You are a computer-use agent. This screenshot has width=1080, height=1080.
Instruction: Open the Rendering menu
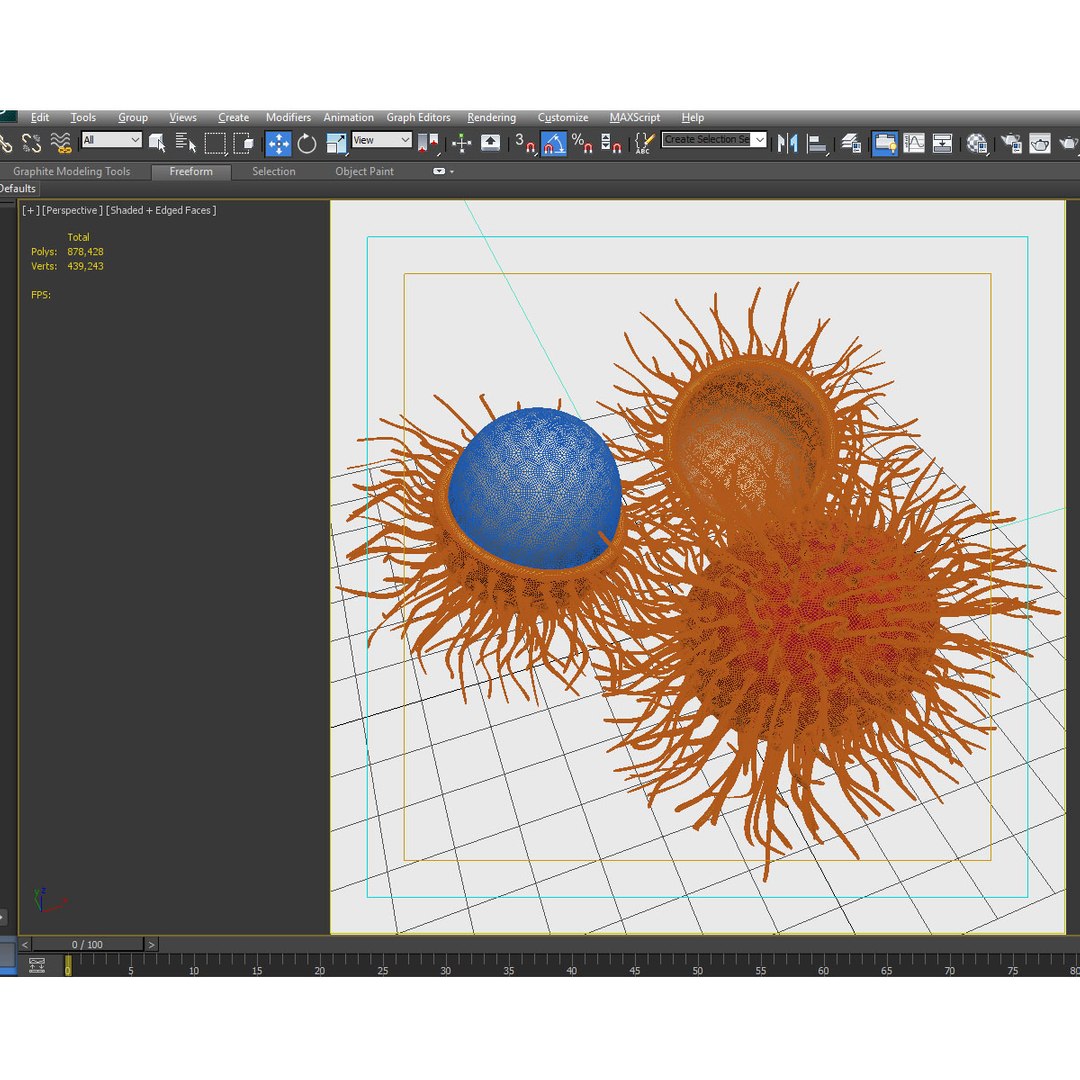point(491,117)
